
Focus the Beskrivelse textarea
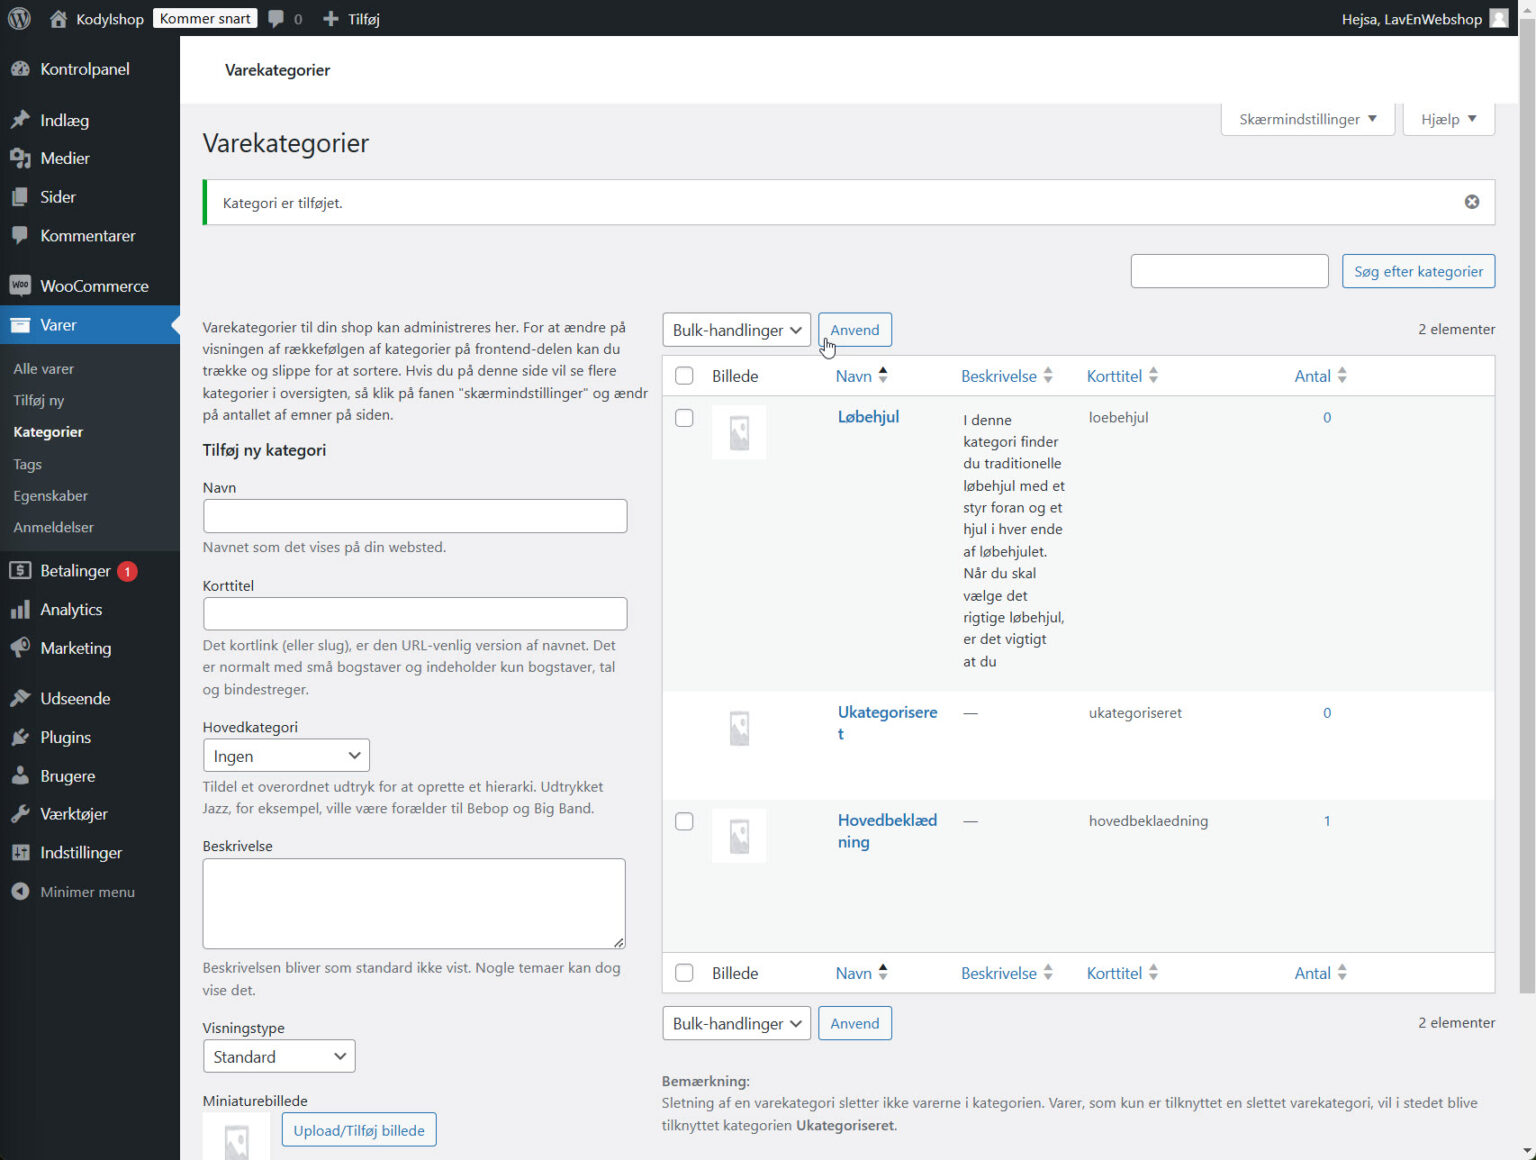click(x=414, y=904)
